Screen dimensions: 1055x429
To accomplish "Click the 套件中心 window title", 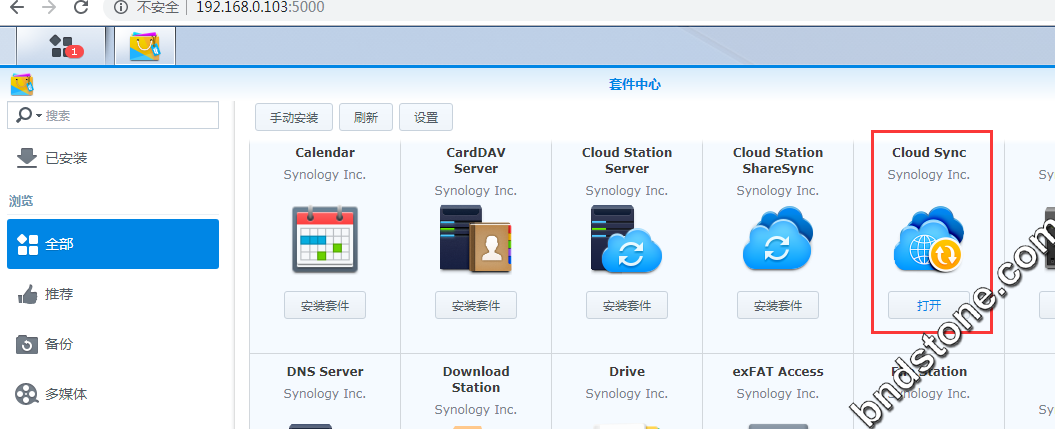I will click(x=634, y=85).
